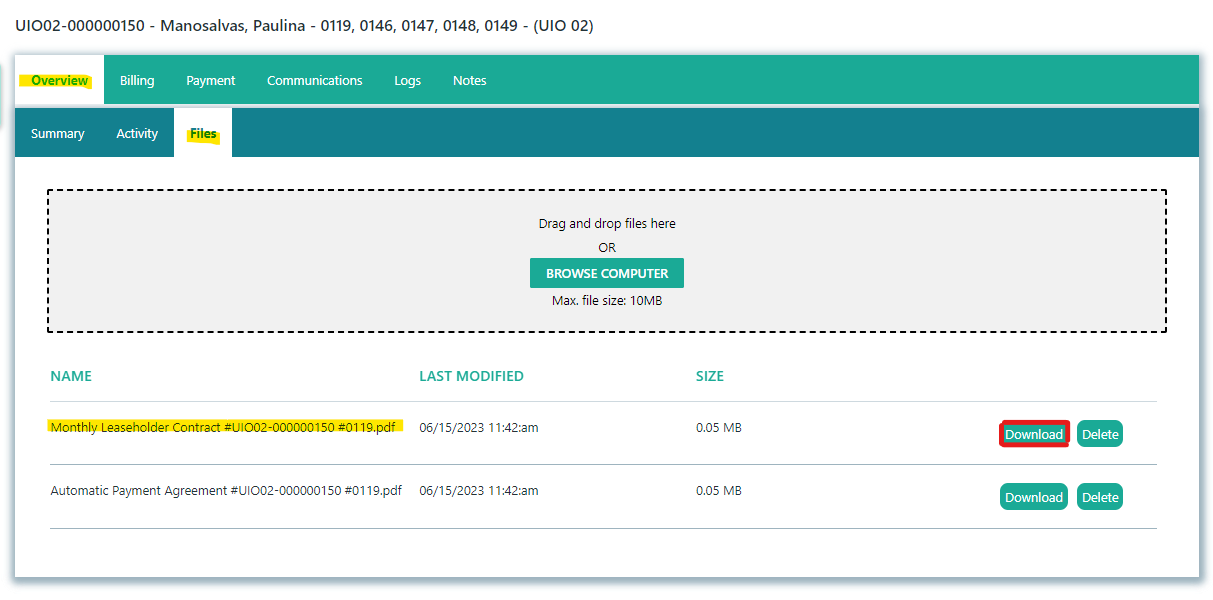This screenshot has width=1213, height=600.
Task: Sort files by the Name column header
Action: (x=71, y=377)
